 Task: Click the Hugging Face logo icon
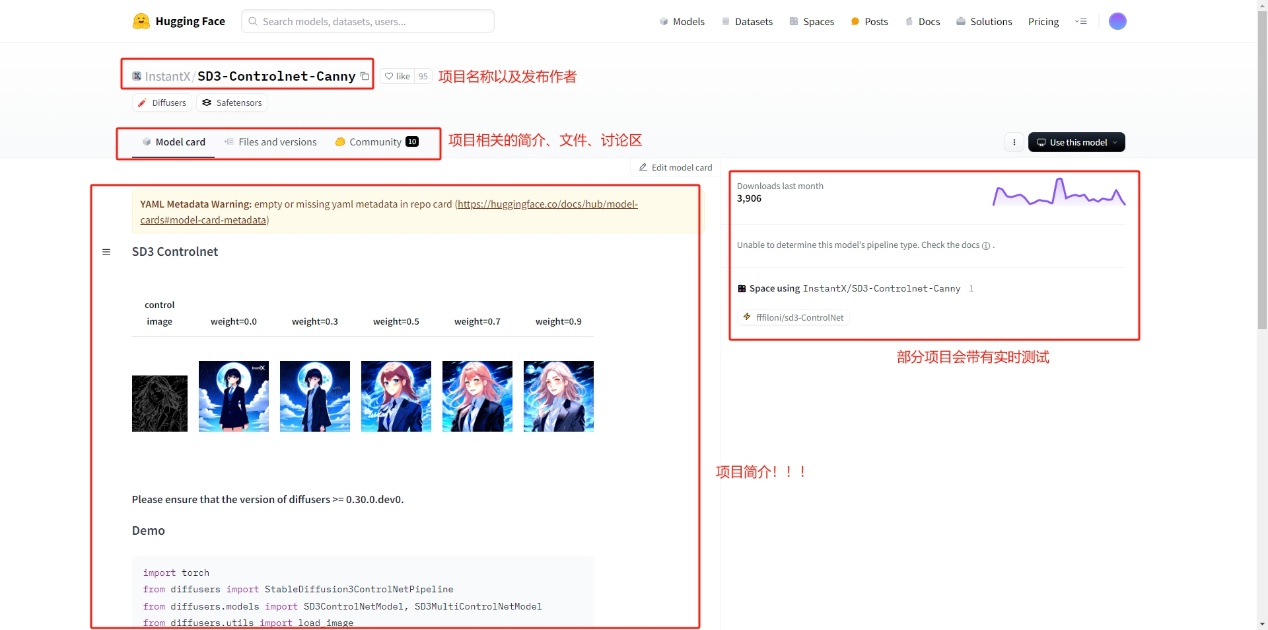(141, 21)
